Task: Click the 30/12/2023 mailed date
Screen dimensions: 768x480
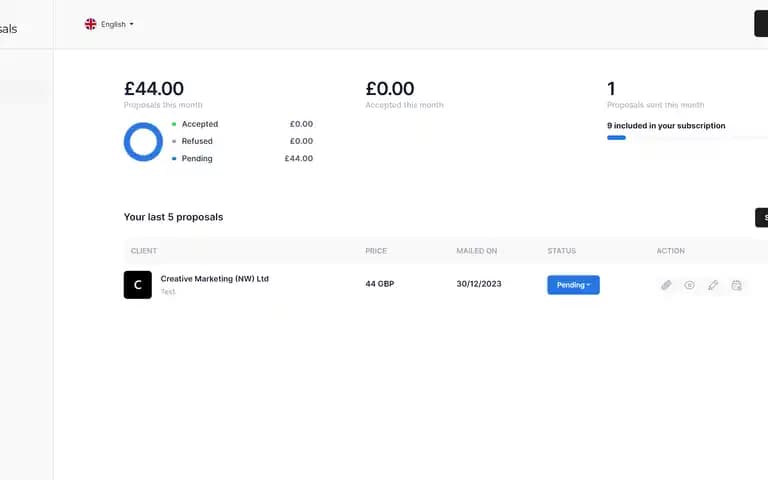Action: pos(479,284)
